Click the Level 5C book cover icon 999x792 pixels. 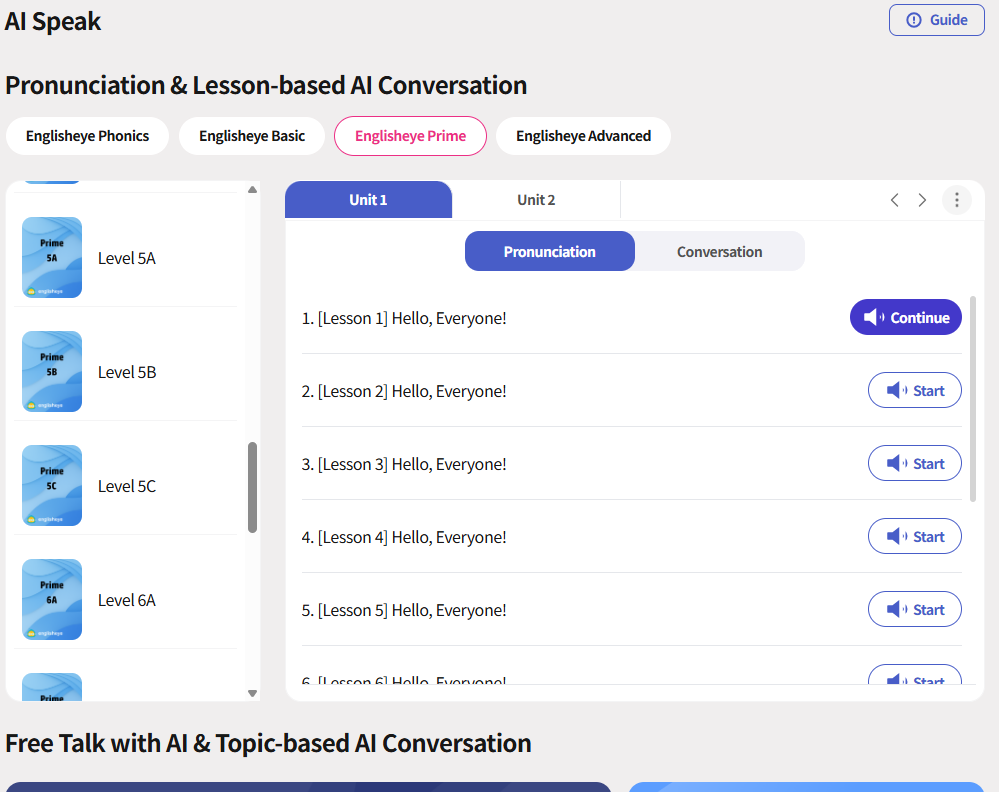pos(52,486)
